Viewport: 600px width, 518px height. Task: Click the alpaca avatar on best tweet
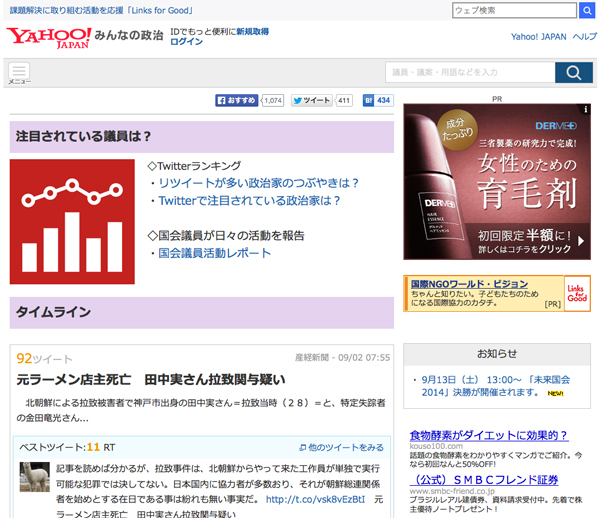(x=35, y=476)
